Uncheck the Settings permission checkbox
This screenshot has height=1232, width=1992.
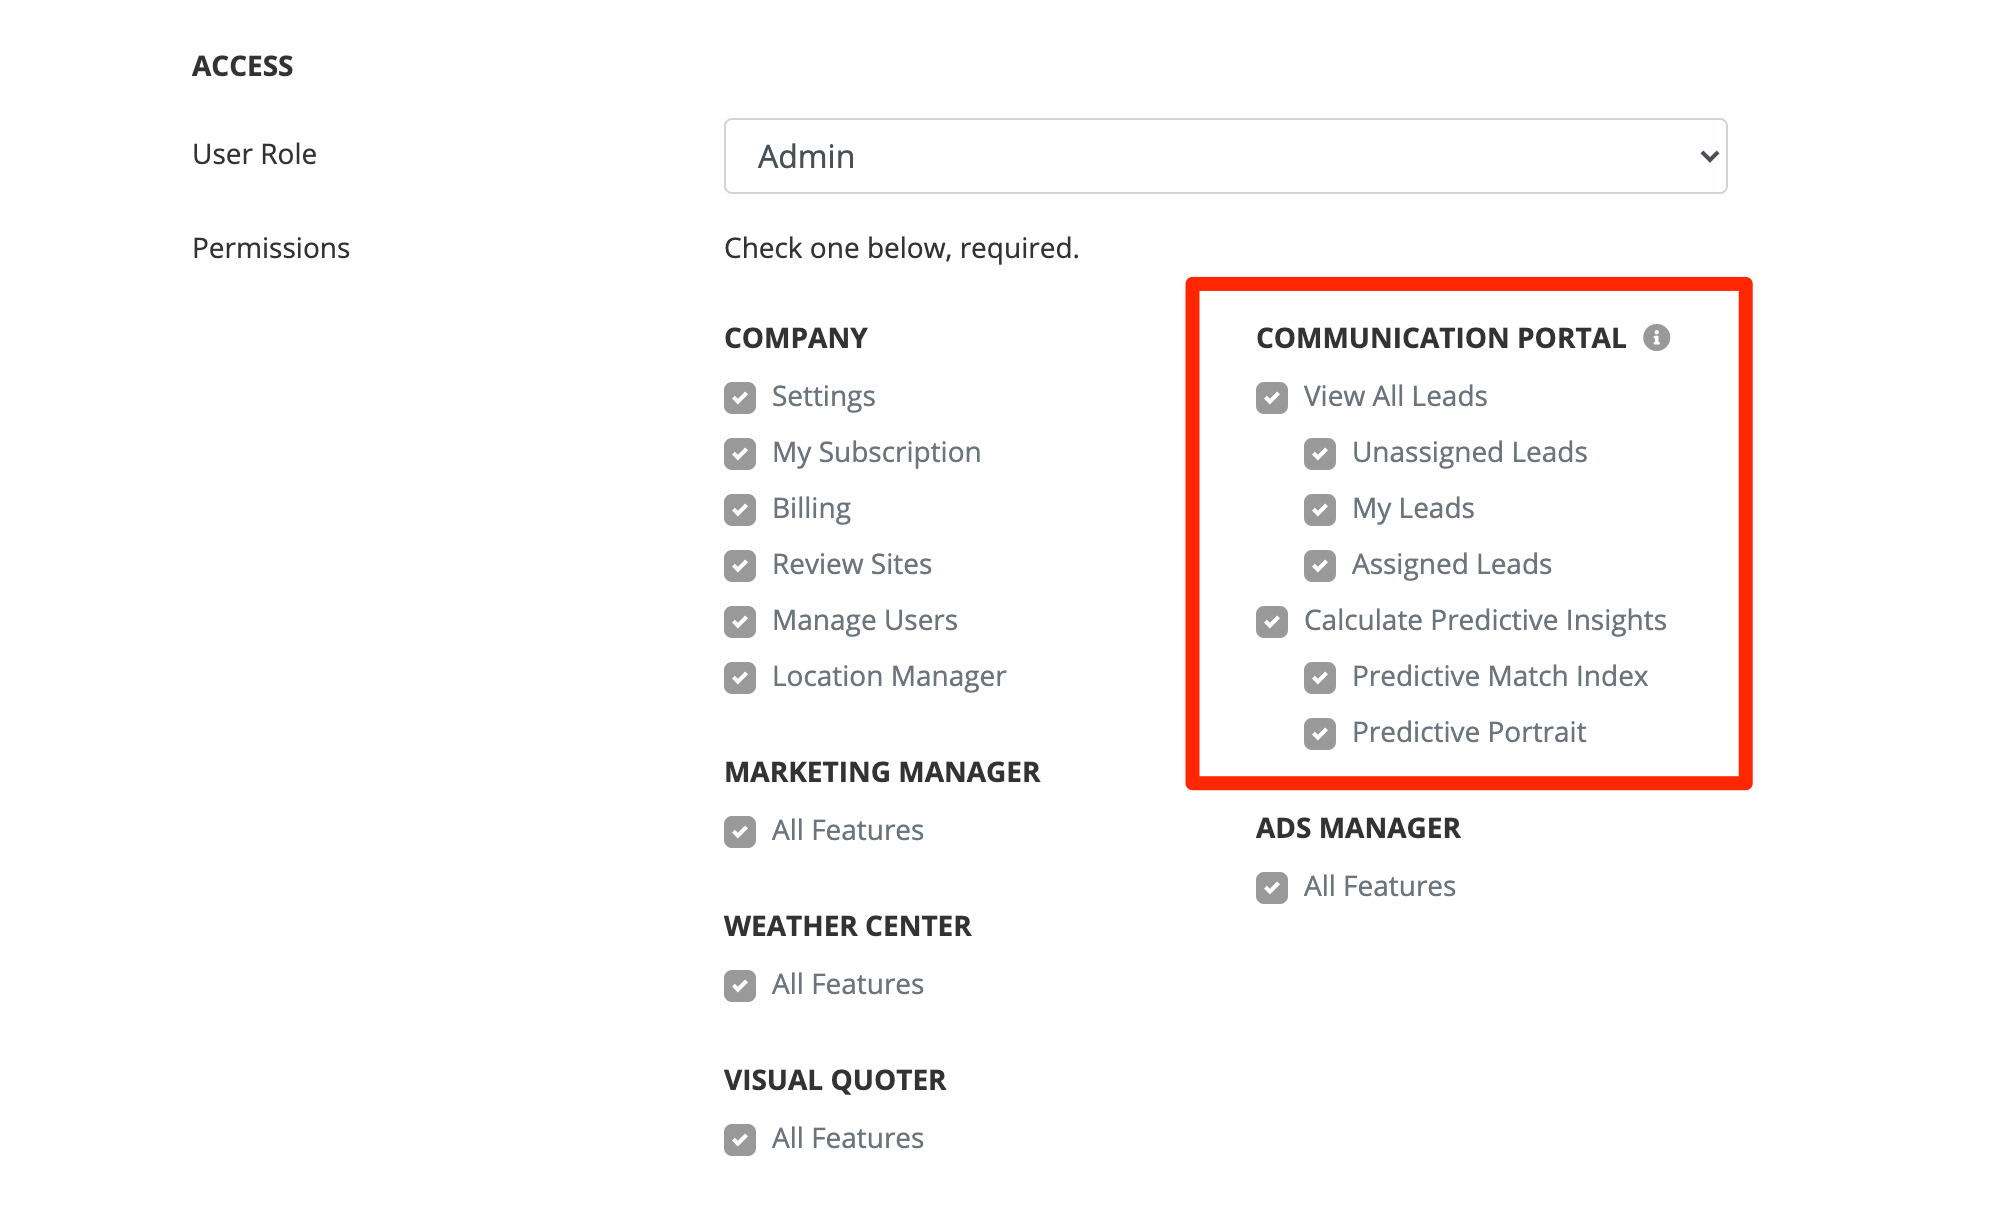[740, 398]
